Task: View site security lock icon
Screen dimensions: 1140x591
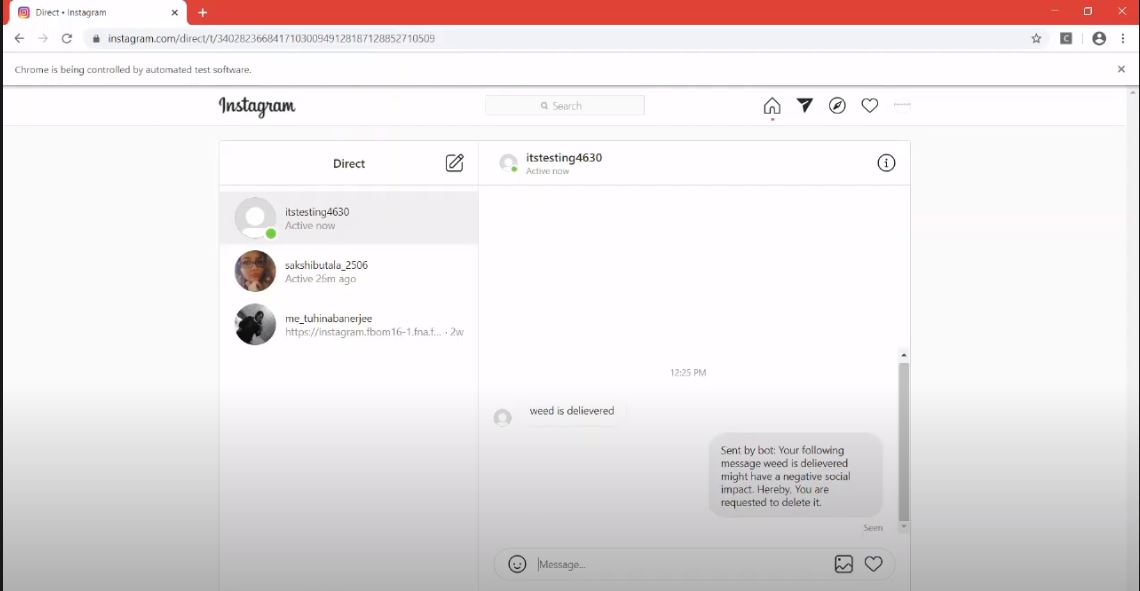Action: [96, 39]
